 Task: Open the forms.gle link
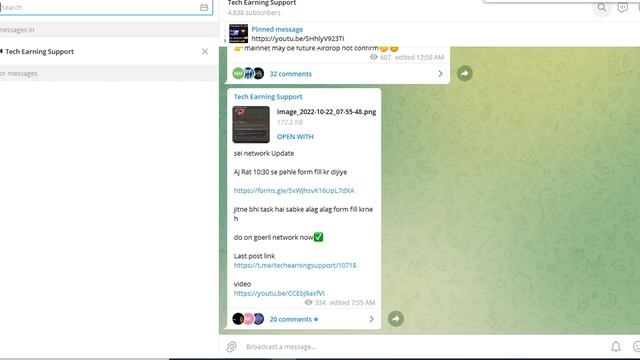point(294,191)
